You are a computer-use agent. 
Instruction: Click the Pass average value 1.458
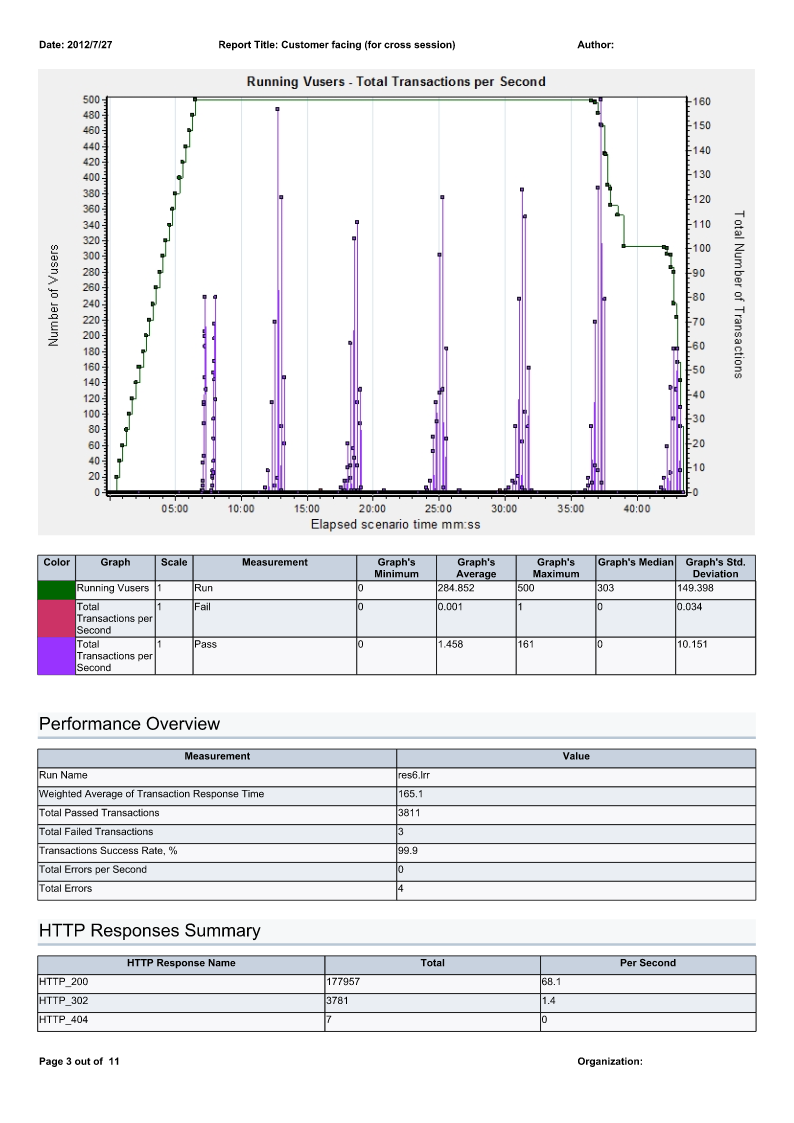[450, 644]
